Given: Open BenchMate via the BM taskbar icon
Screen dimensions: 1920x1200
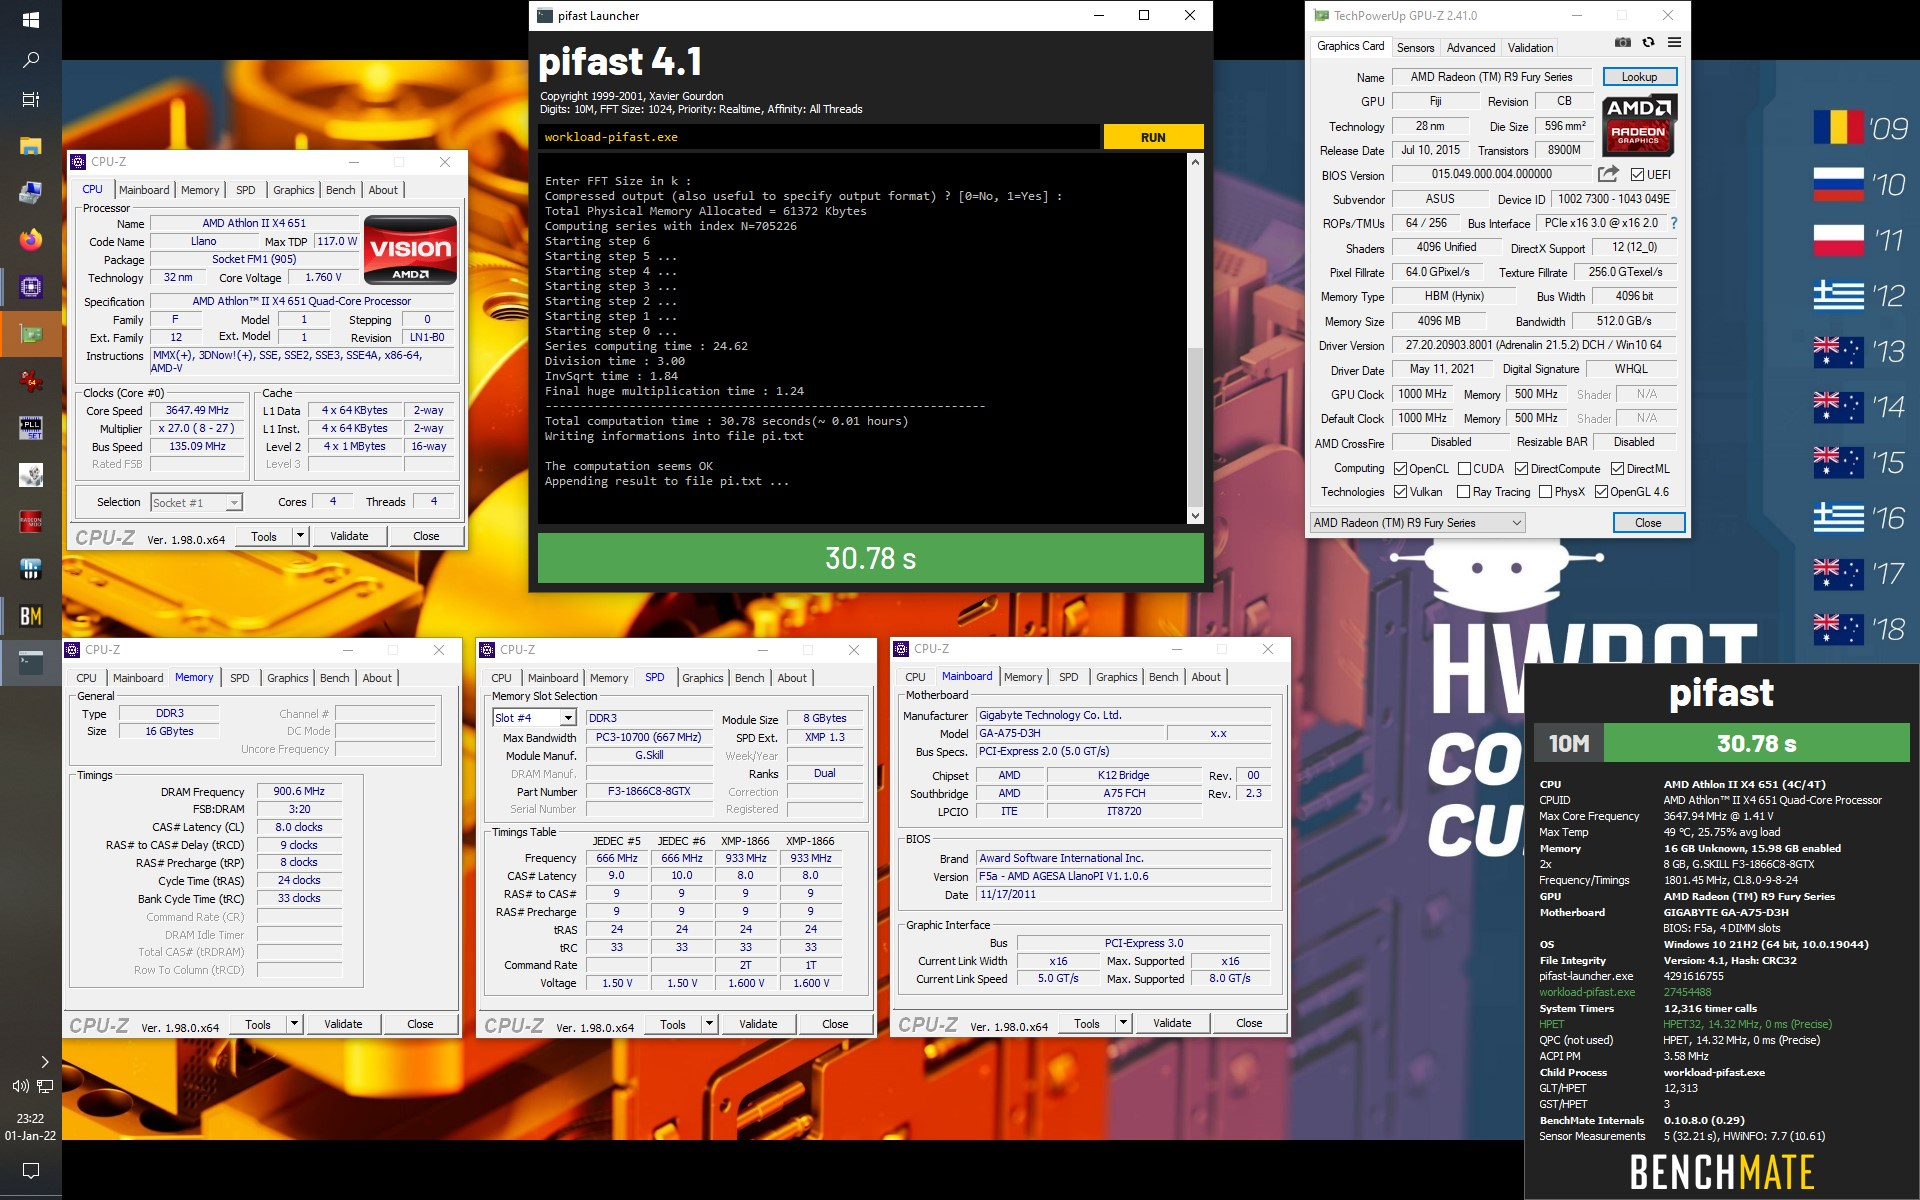Looking at the screenshot, I should tap(30, 616).
